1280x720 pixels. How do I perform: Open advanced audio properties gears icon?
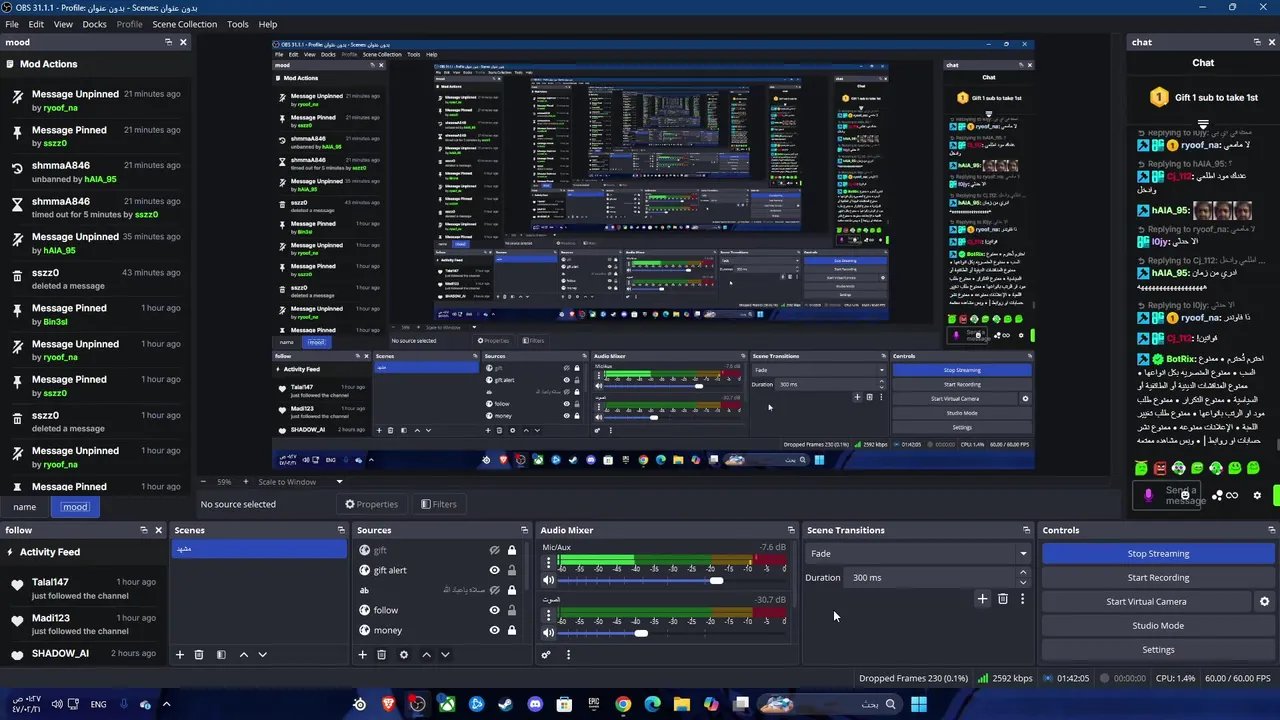(546, 655)
